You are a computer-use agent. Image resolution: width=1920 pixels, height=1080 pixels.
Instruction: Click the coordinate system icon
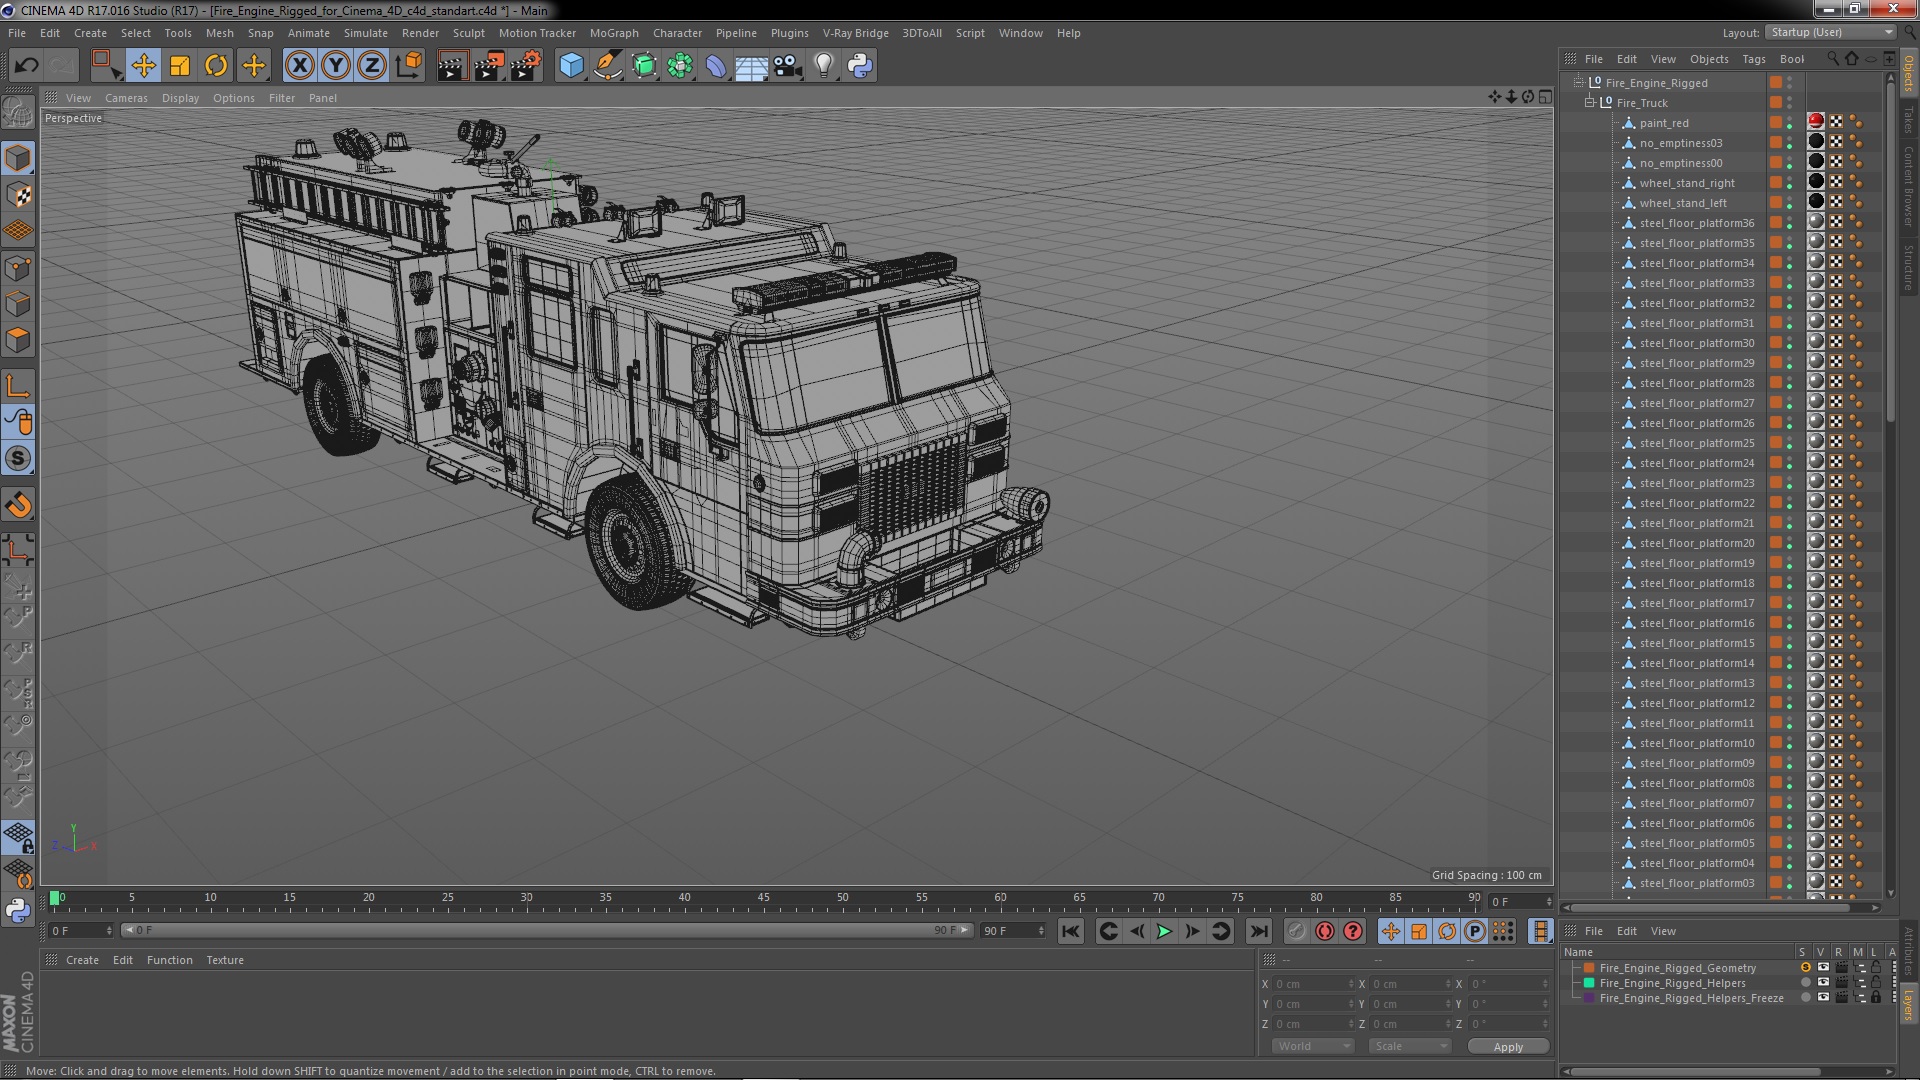409,66
